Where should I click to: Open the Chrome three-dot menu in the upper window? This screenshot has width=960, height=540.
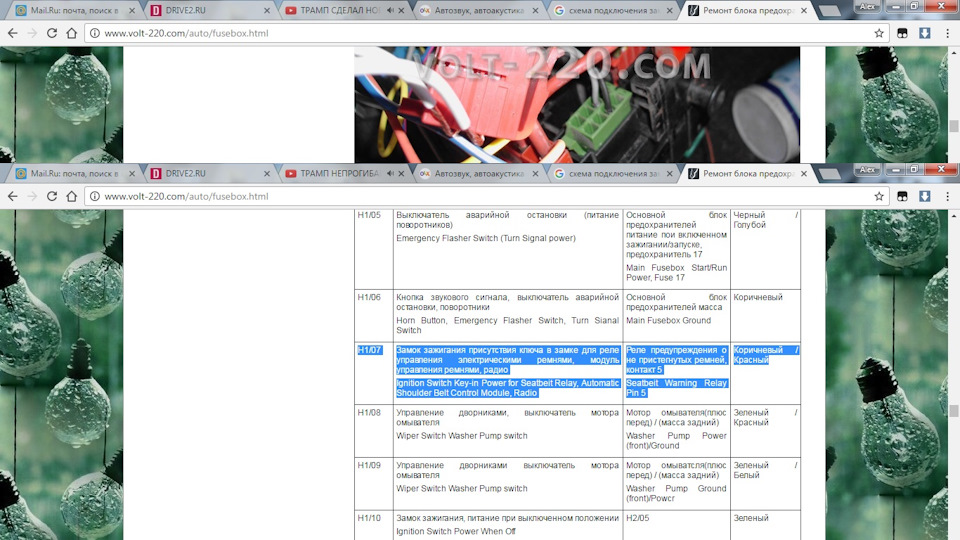click(947, 33)
